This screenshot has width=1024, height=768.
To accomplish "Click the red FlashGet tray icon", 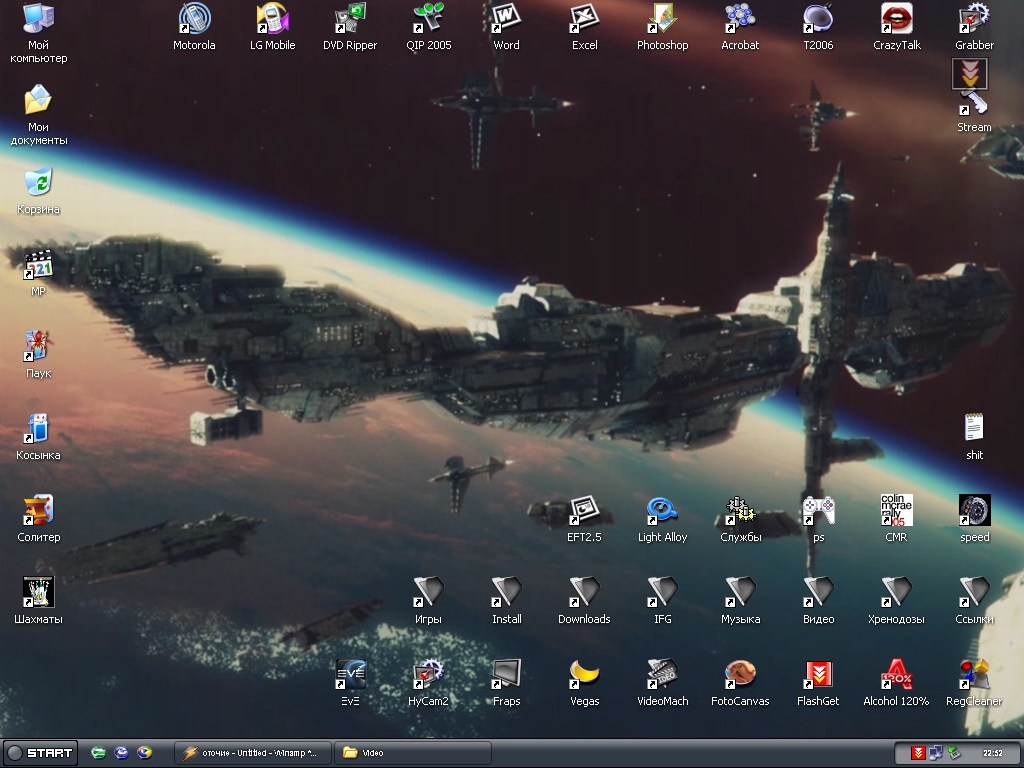I will tap(917, 753).
